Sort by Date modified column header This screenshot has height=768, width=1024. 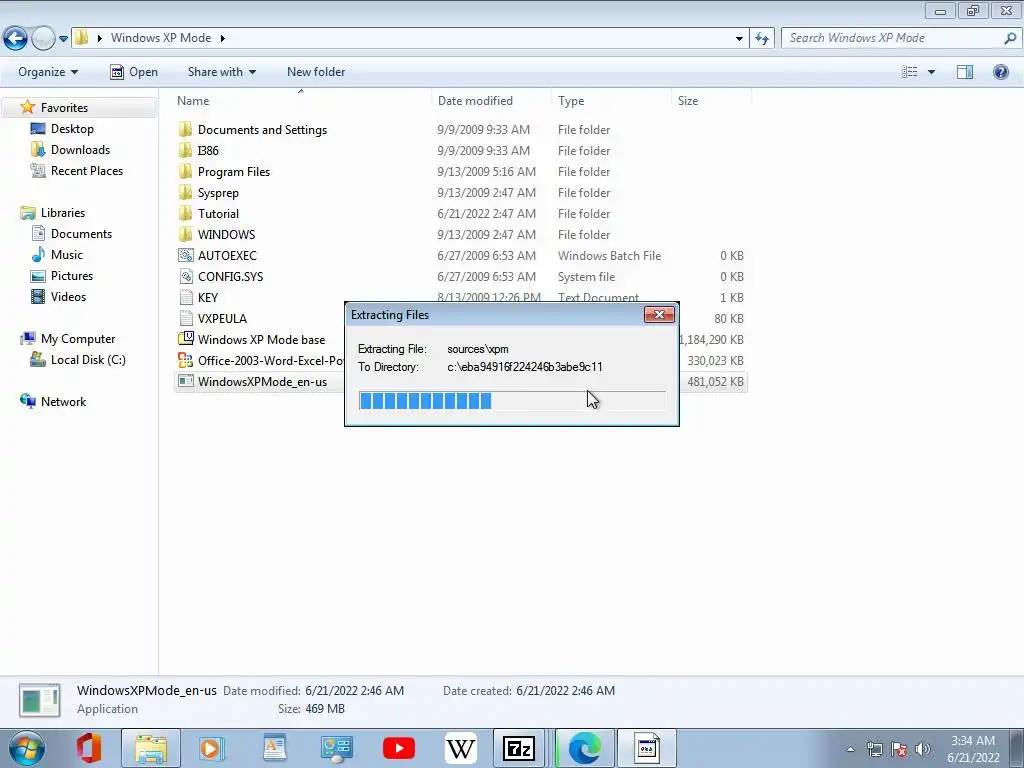coord(475,101)
